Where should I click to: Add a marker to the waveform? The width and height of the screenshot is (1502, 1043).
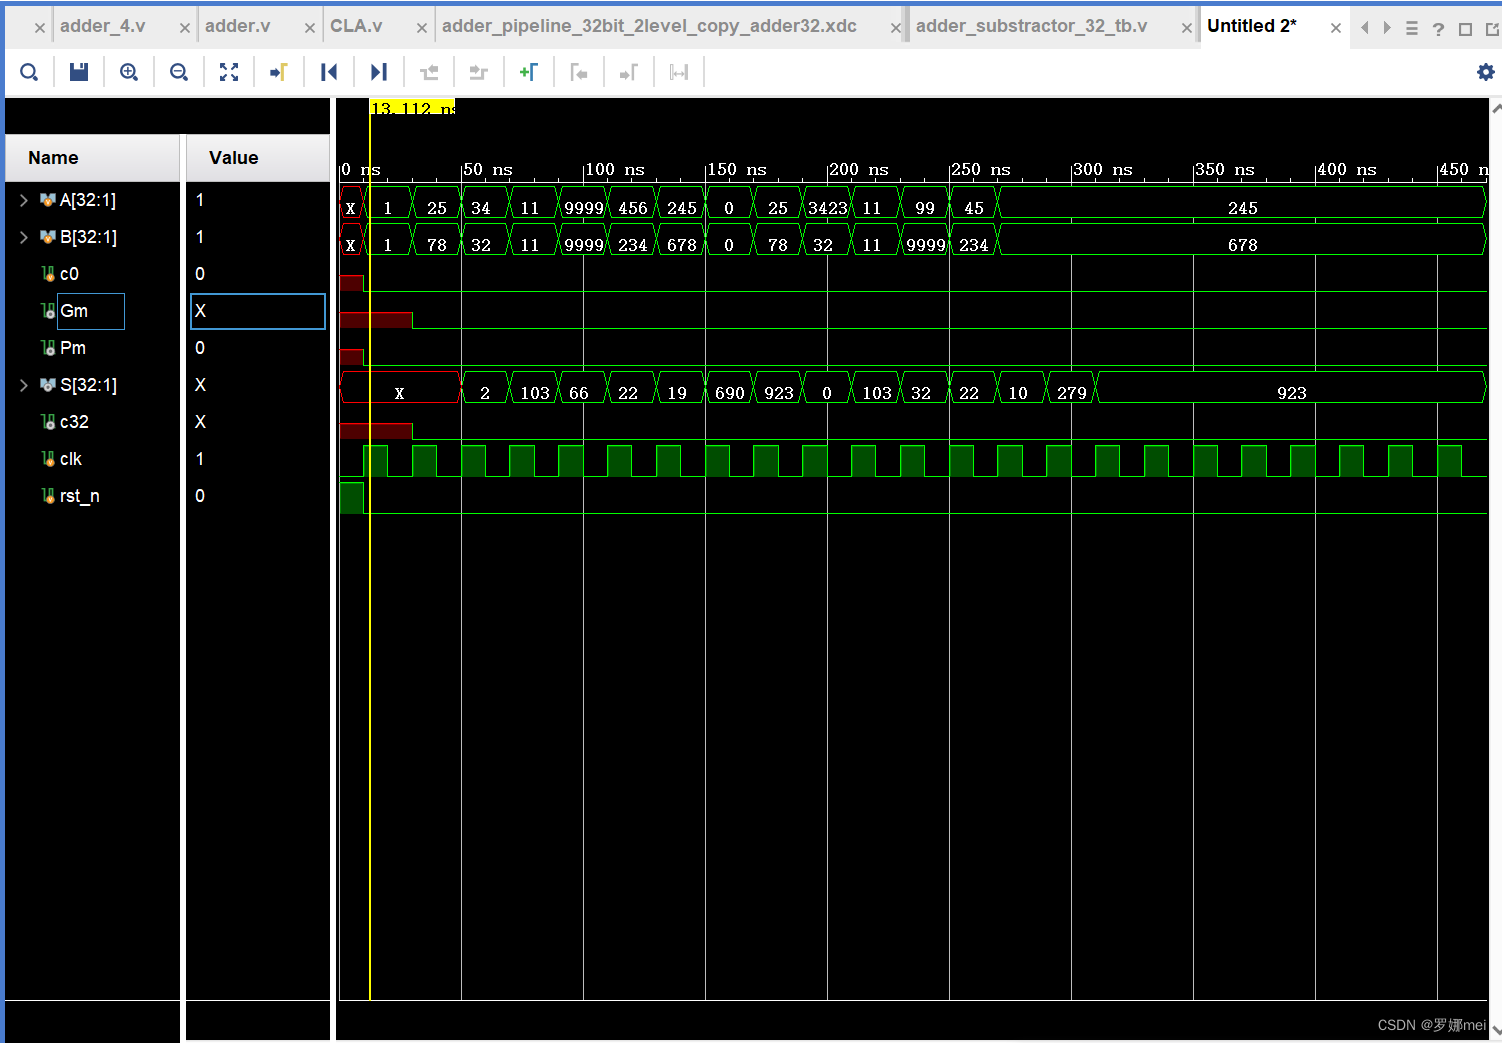(x=529, y=72)
